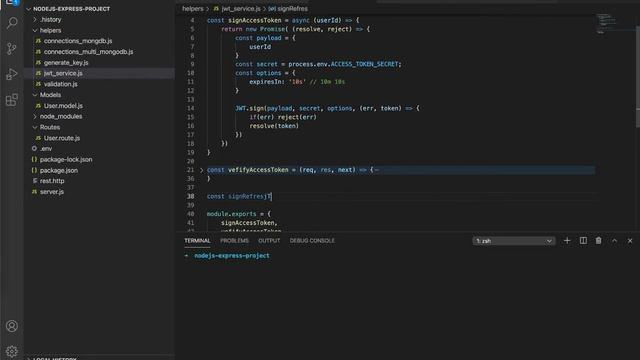
Task: Click module.exports on line 40
Action: tap(231, 214)
